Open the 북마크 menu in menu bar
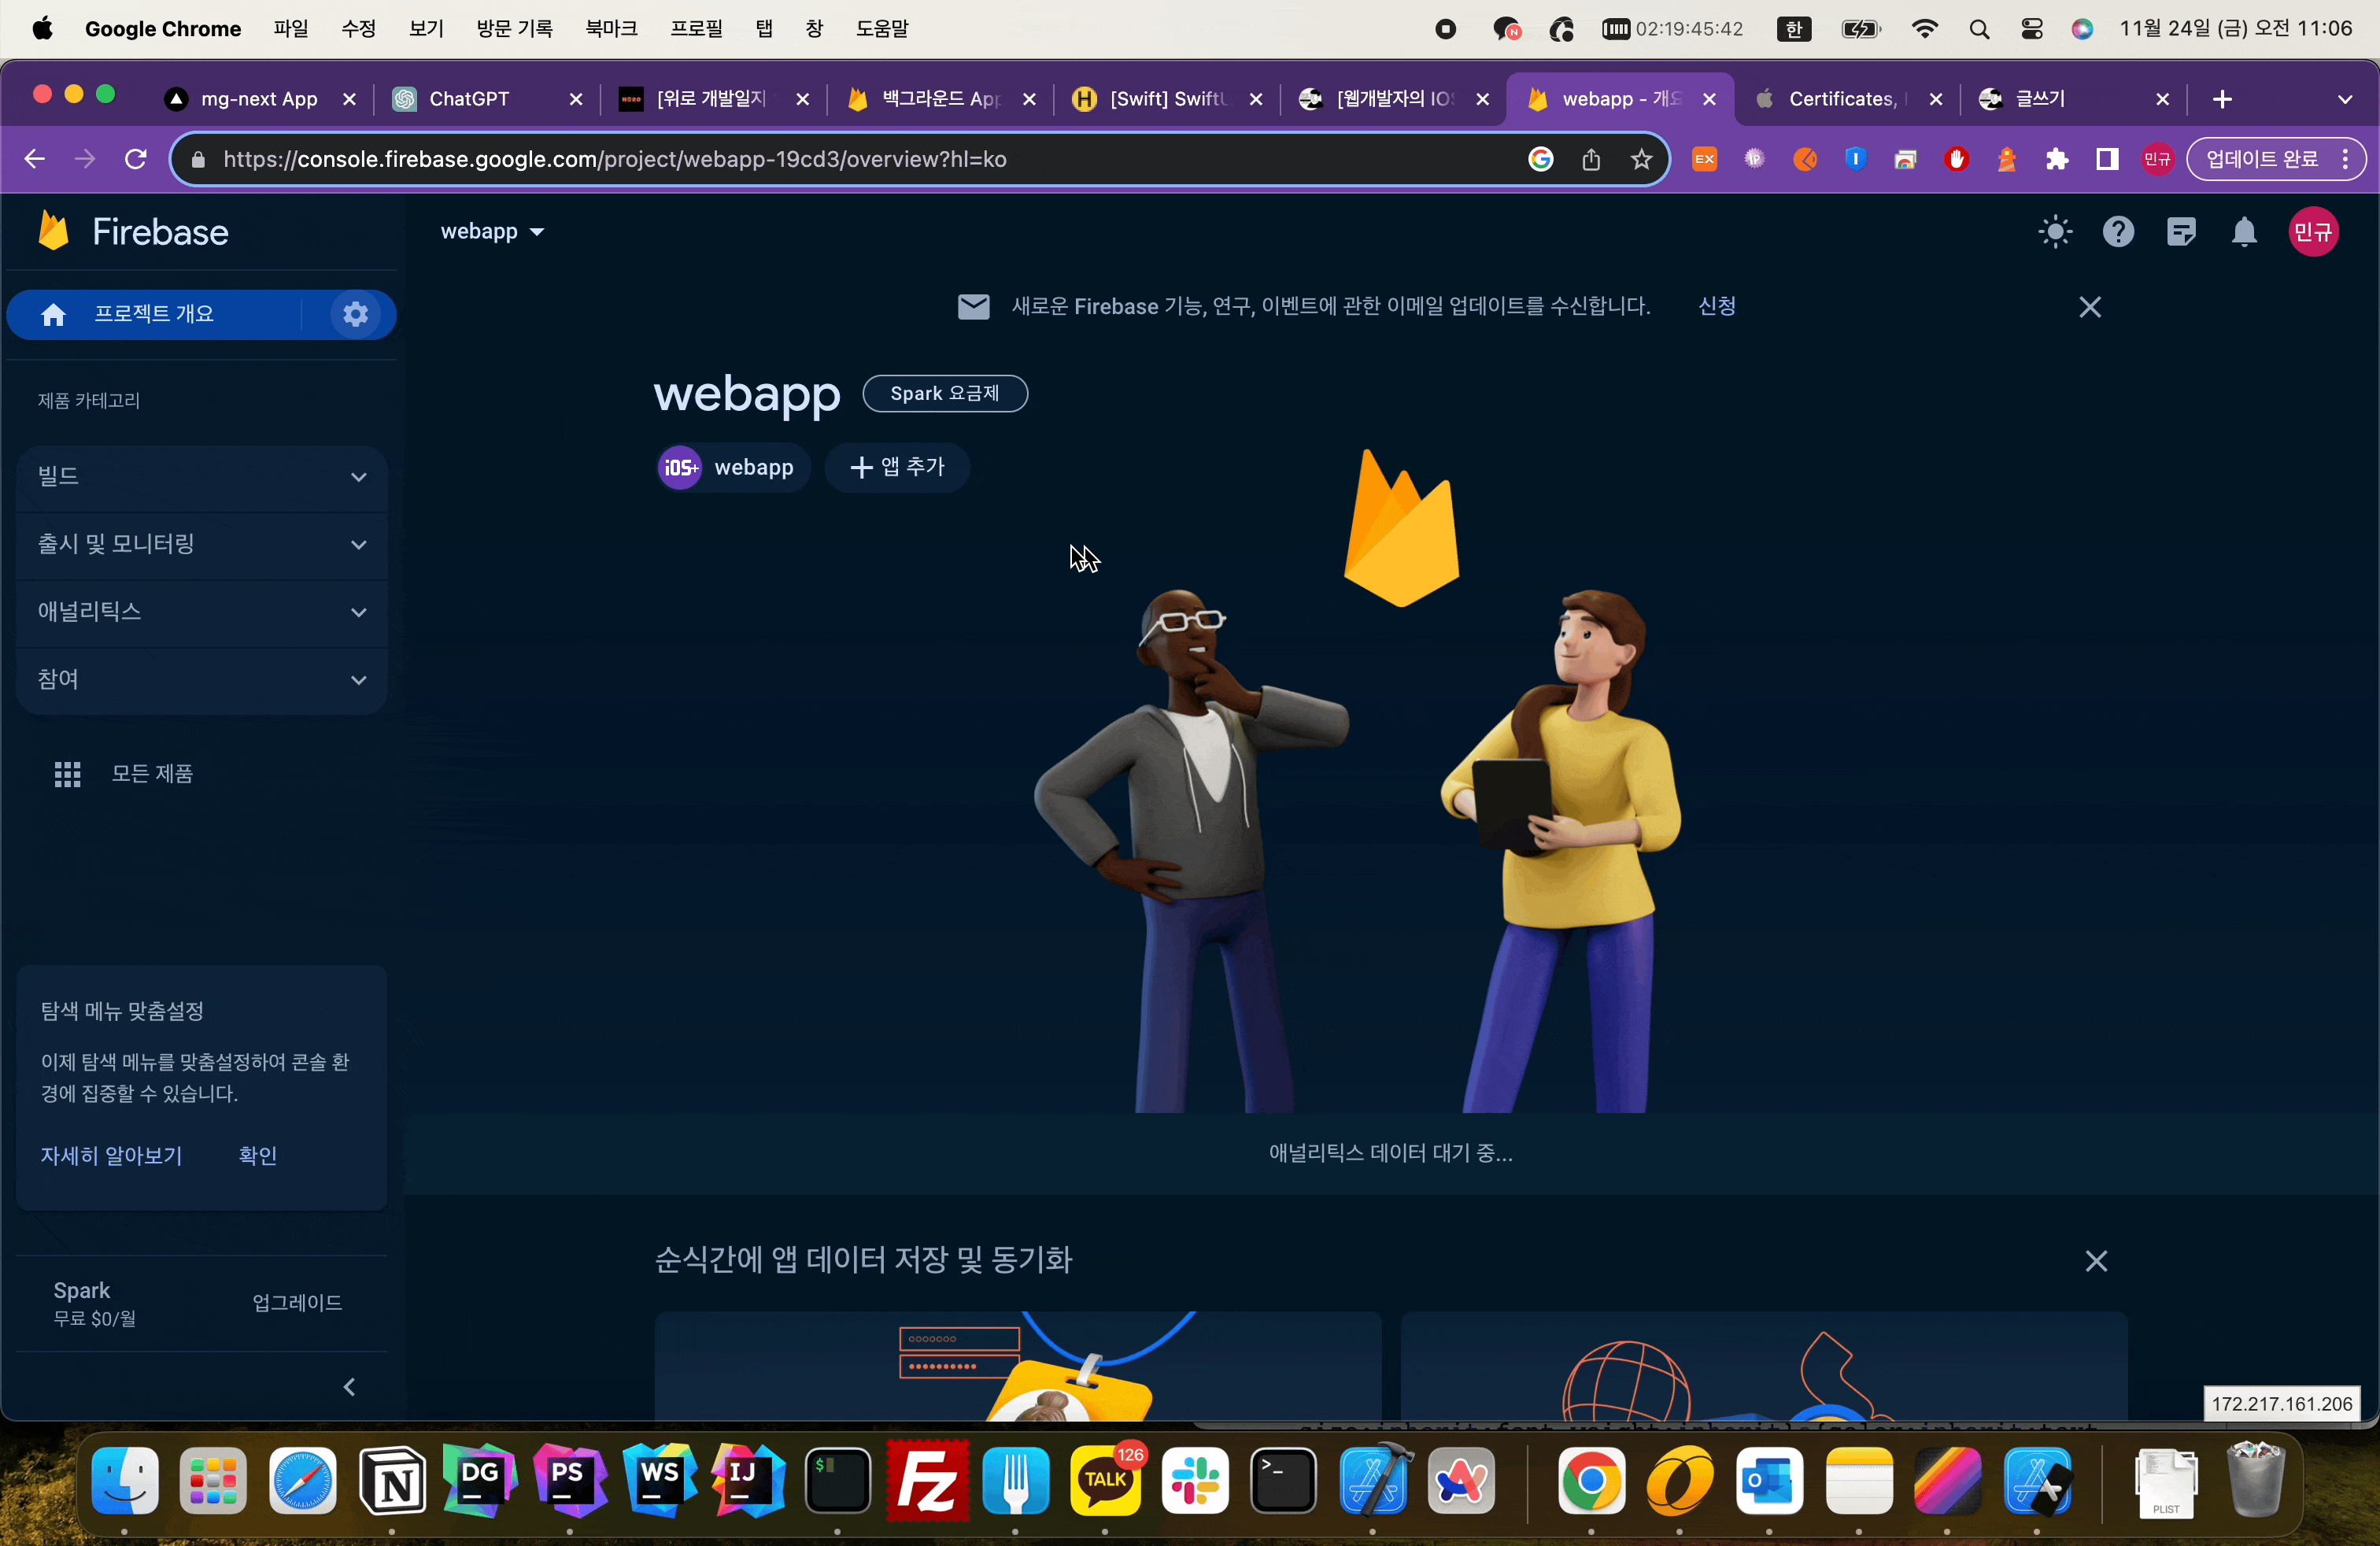 [x=611, y=28]
